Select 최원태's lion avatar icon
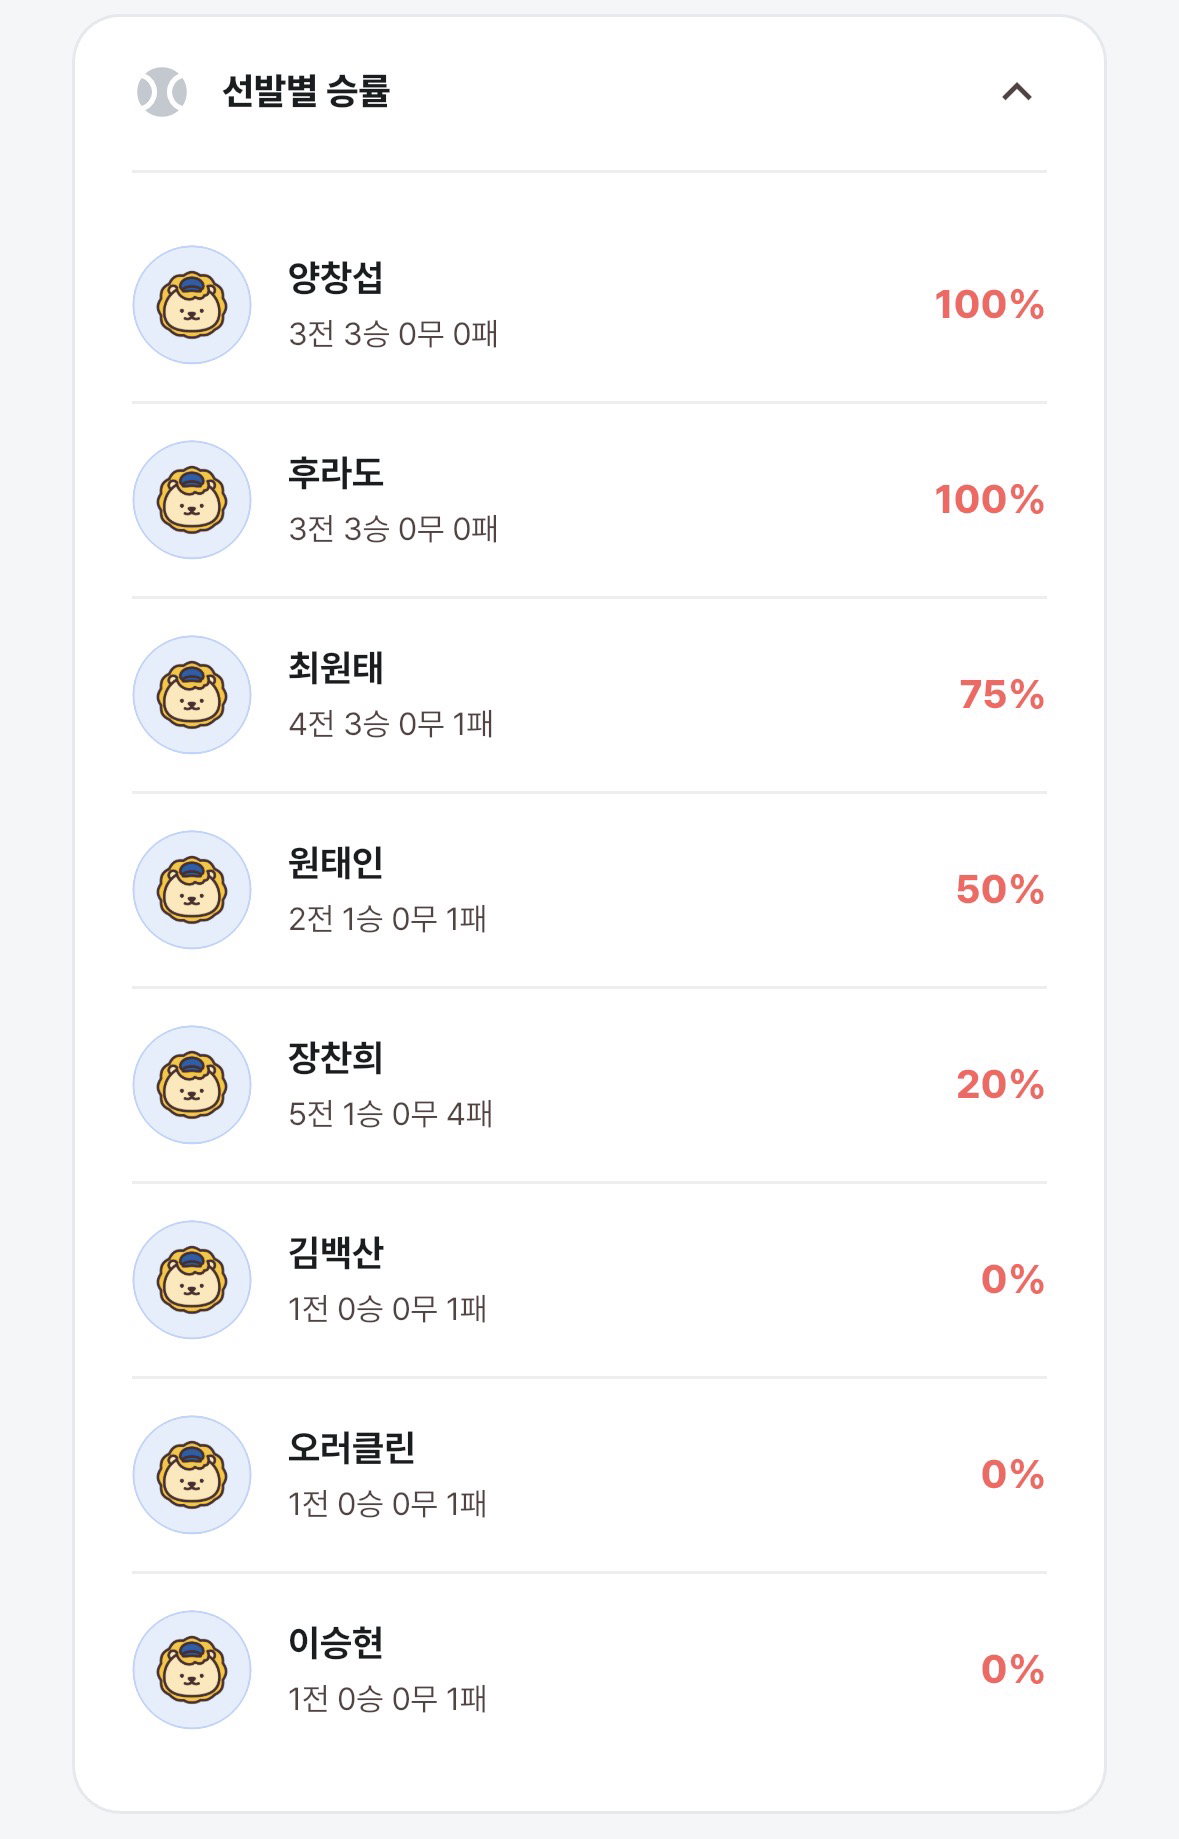The height and width of the screenshot is (1839, 1179). 192,695
